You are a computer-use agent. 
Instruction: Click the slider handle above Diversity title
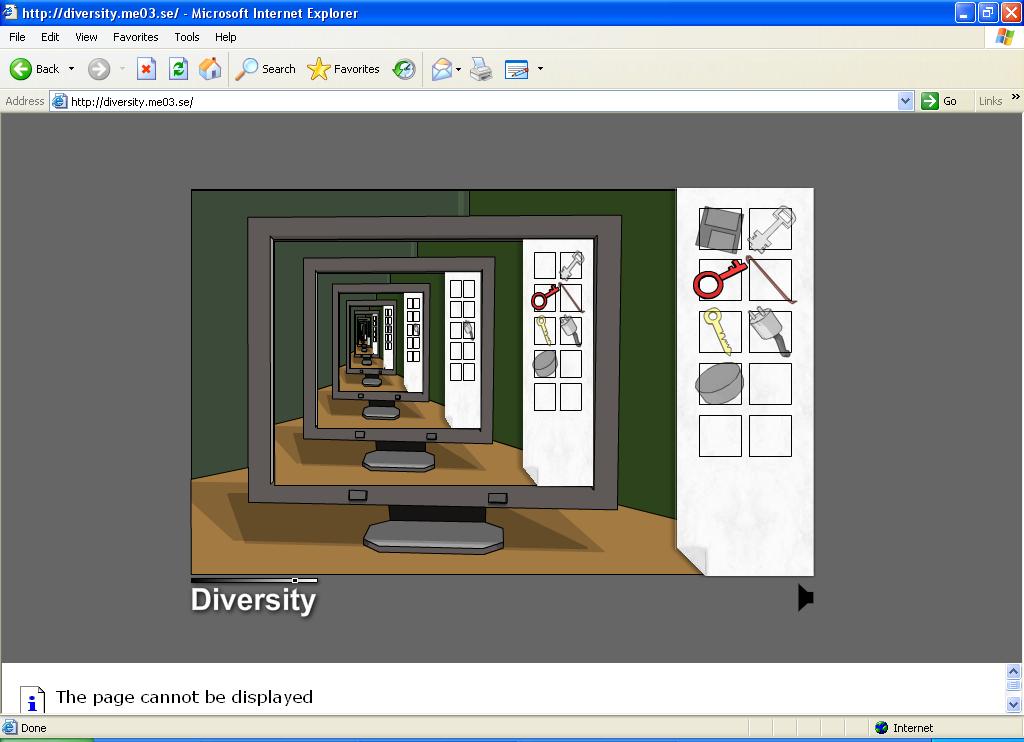coord(295,580)
